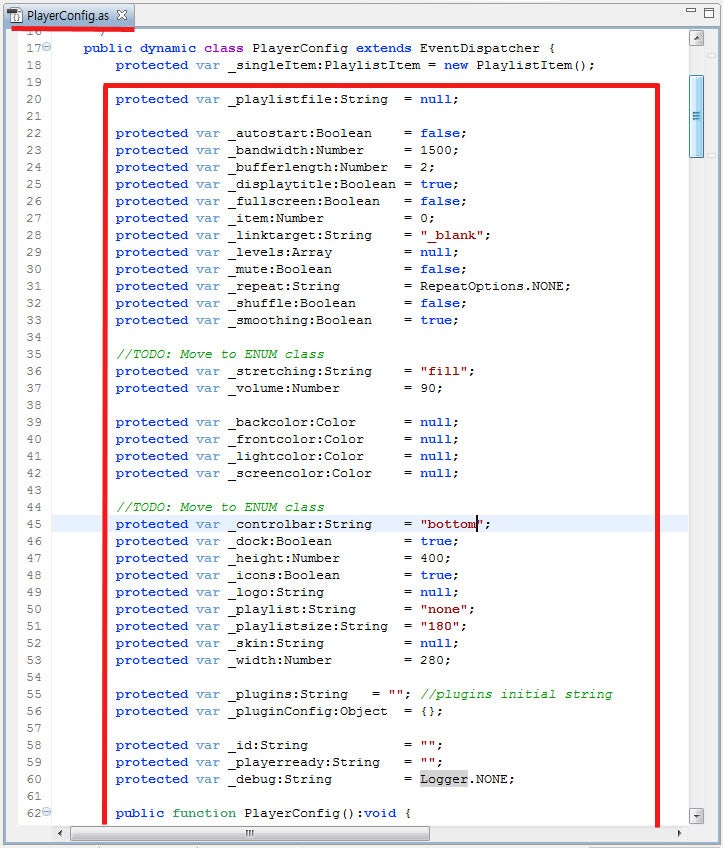Viewport: 723px width, 848px height.
Task: Click the plugins initial string comment
Action: (x=516, y=694)
